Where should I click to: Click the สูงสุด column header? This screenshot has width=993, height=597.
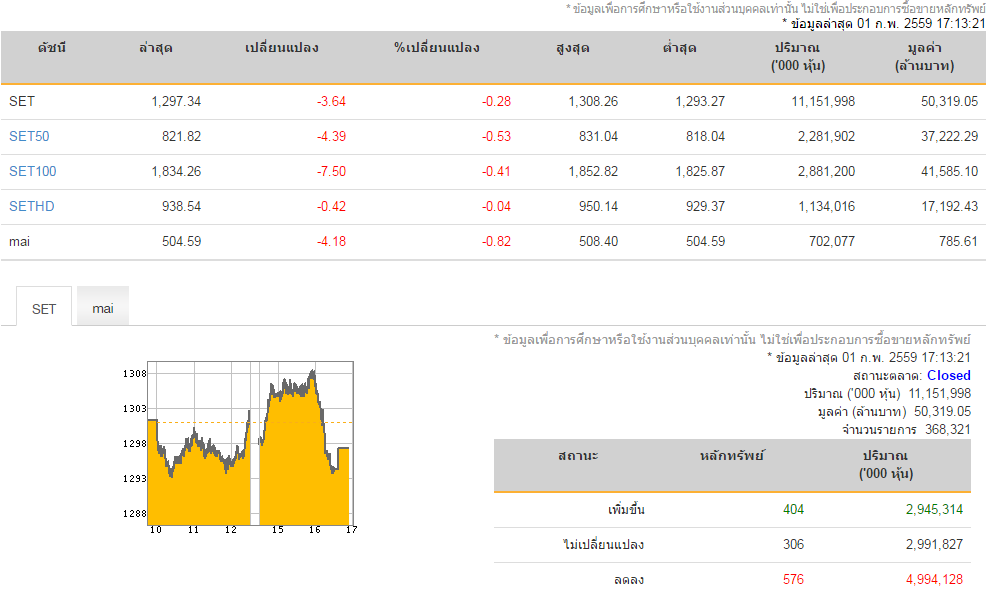click(x=573, y=48)
